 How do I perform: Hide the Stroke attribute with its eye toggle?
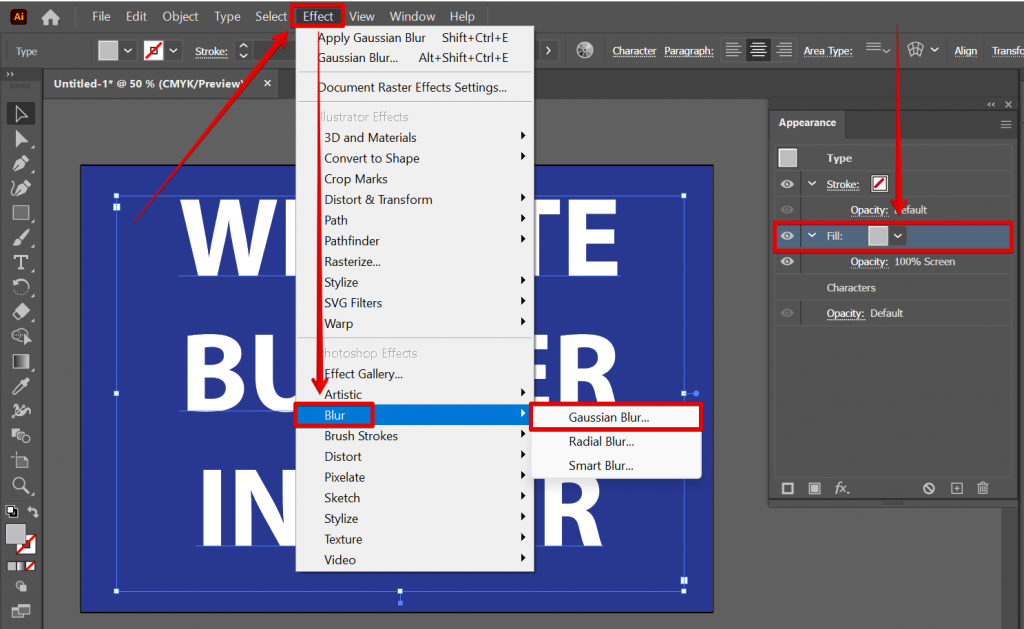[x=787, y=184]
